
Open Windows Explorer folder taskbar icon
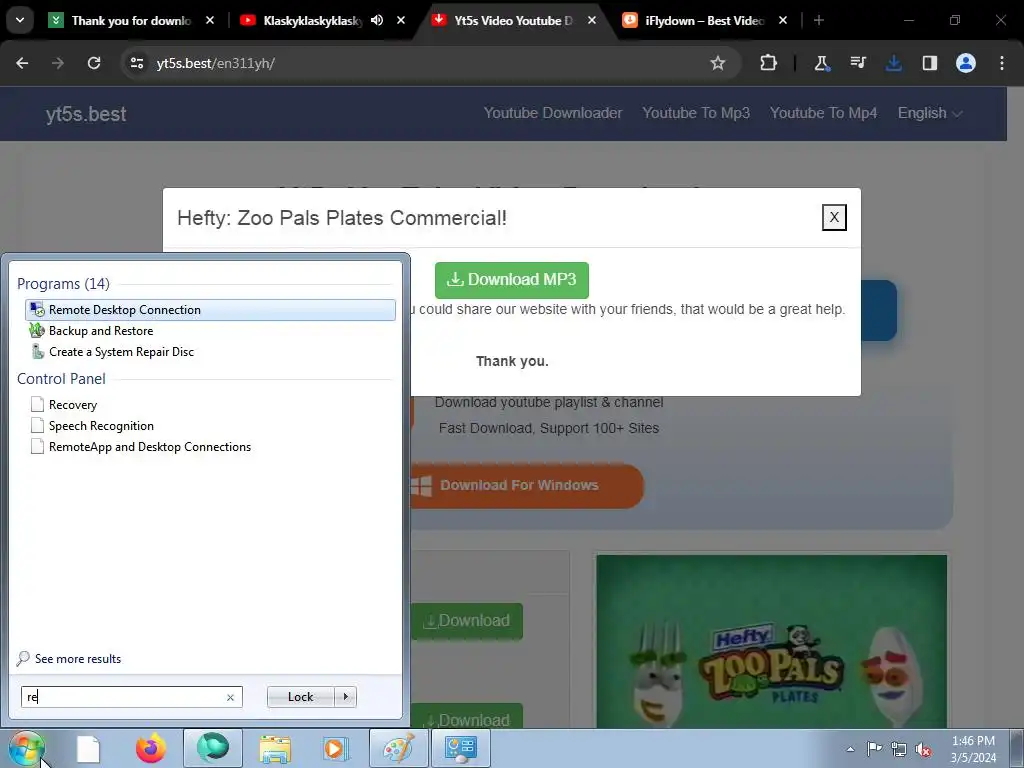click(275, 748)
